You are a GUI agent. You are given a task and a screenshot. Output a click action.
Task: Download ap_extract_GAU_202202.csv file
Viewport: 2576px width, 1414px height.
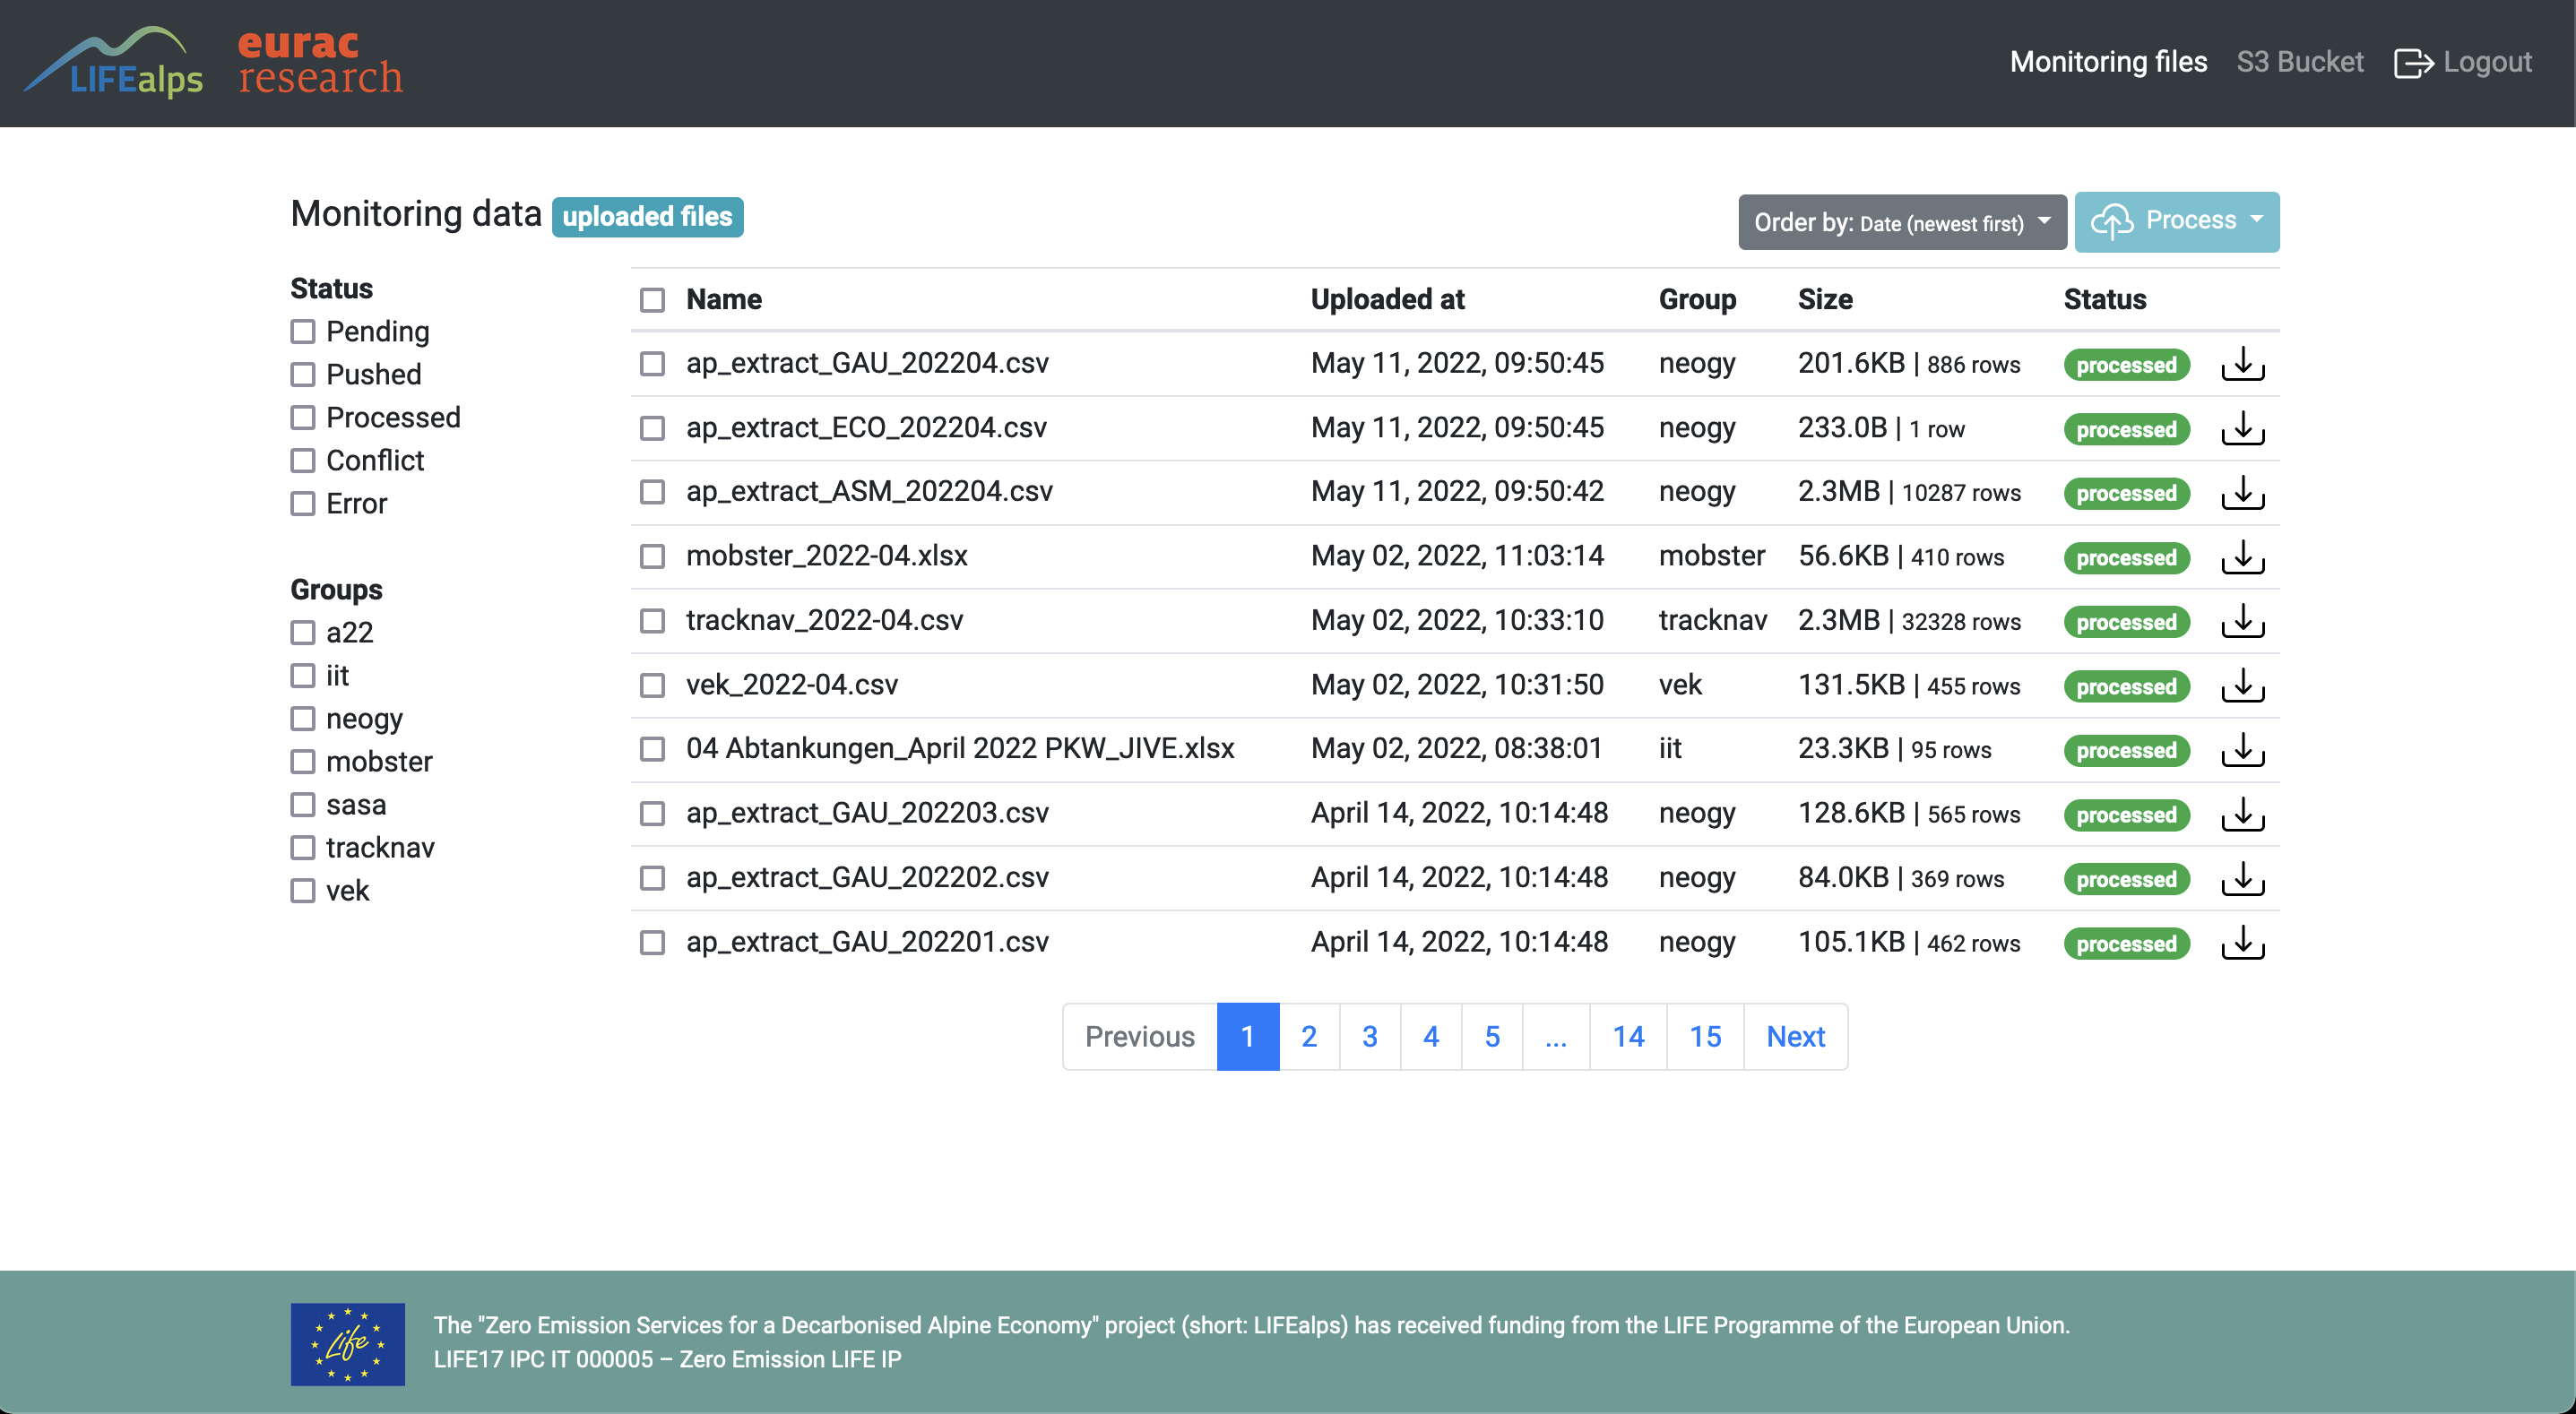(x=2242, y=878)
